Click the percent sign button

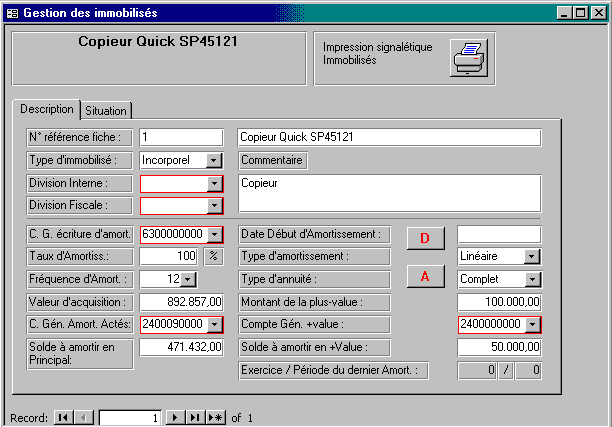(x=213, y=256)
